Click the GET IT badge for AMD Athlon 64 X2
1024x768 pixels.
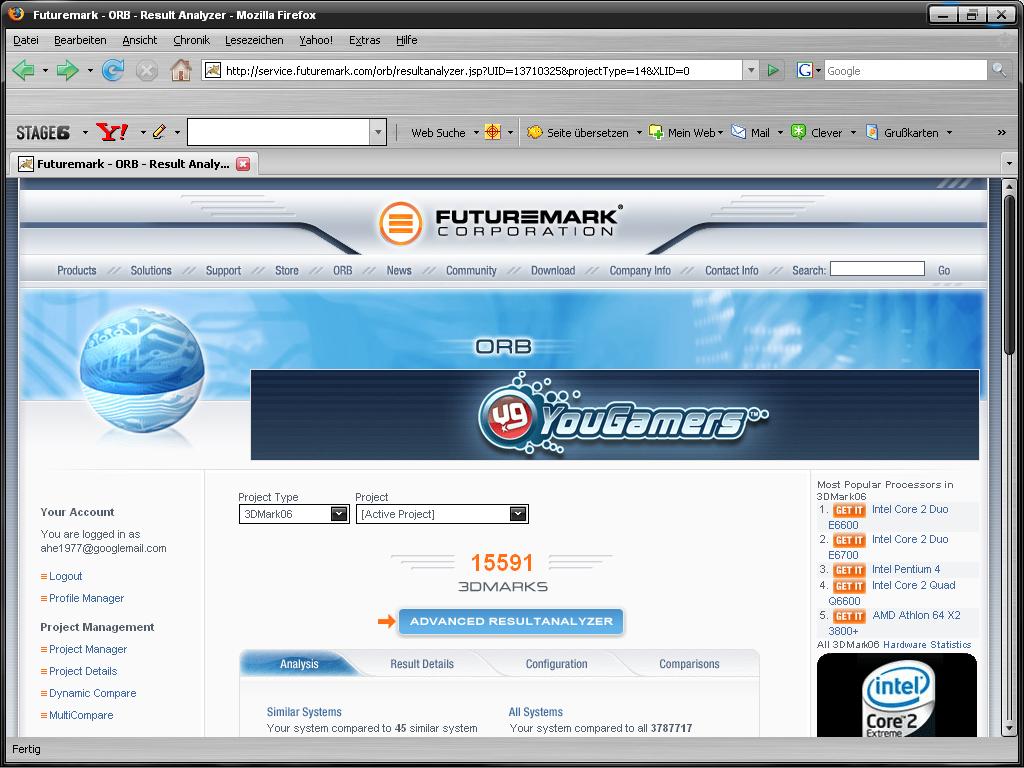click(849, 616)
